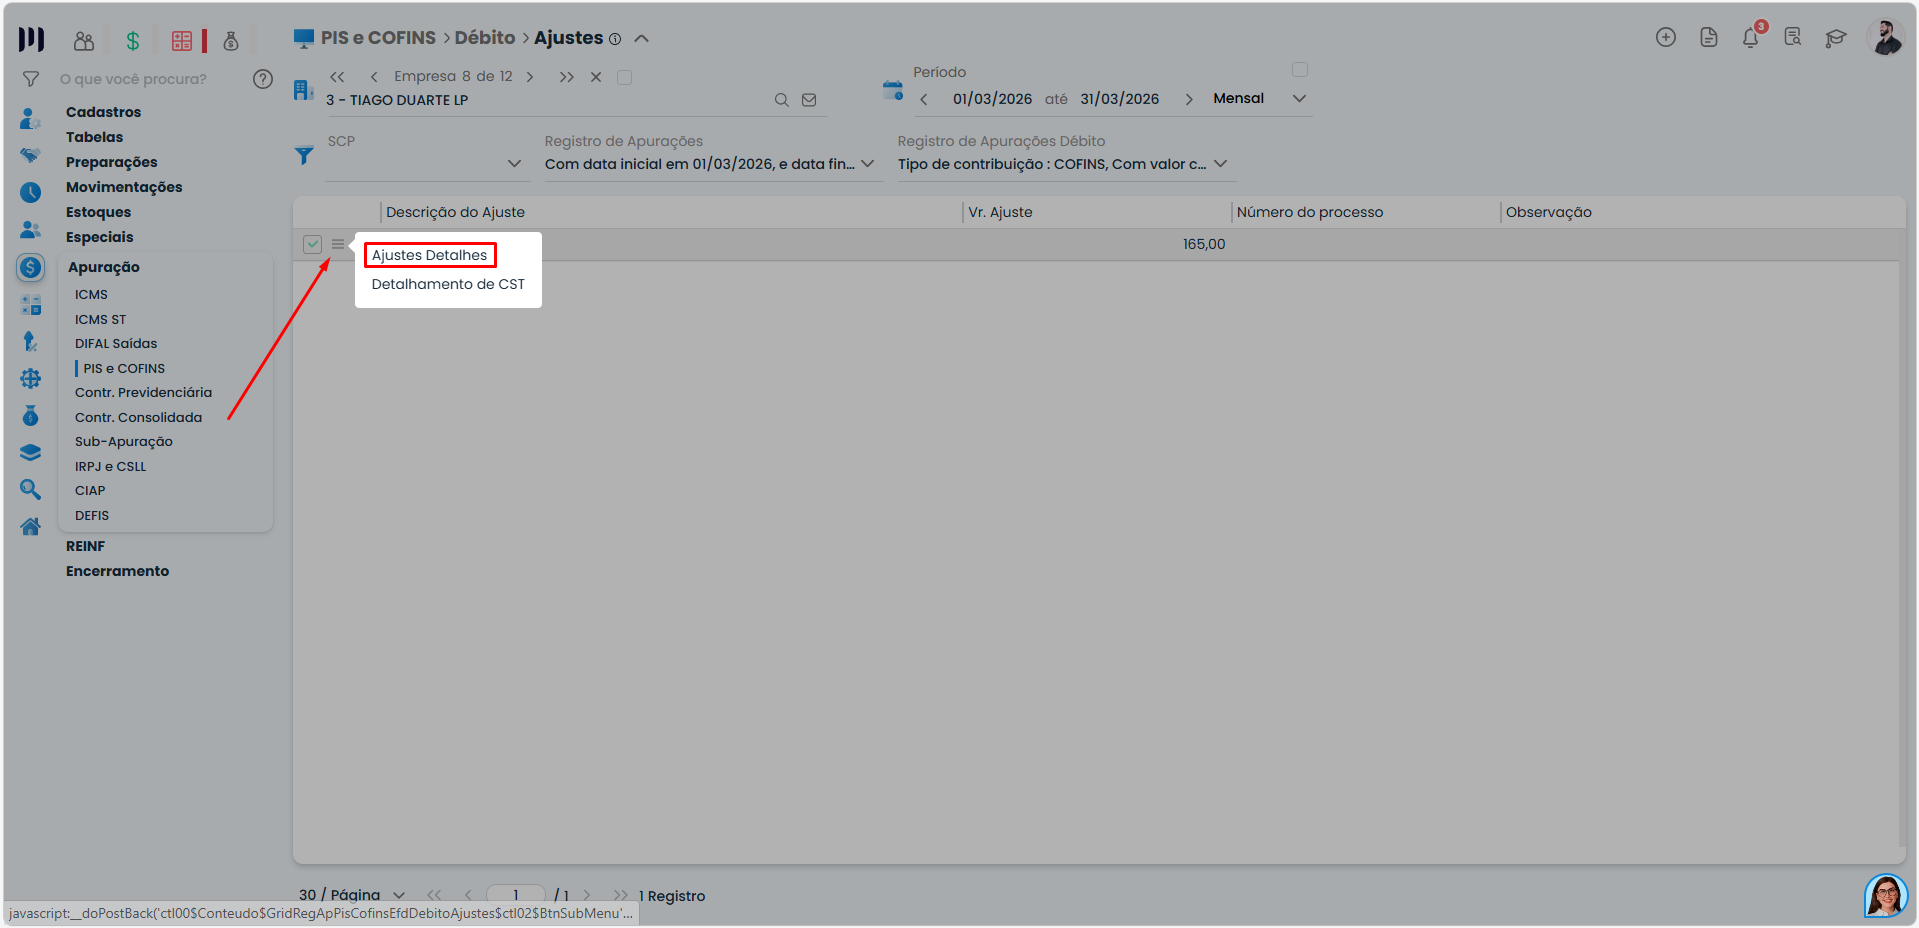
Task: Open Cadastros in sidebar
Action: click(104, 112)
